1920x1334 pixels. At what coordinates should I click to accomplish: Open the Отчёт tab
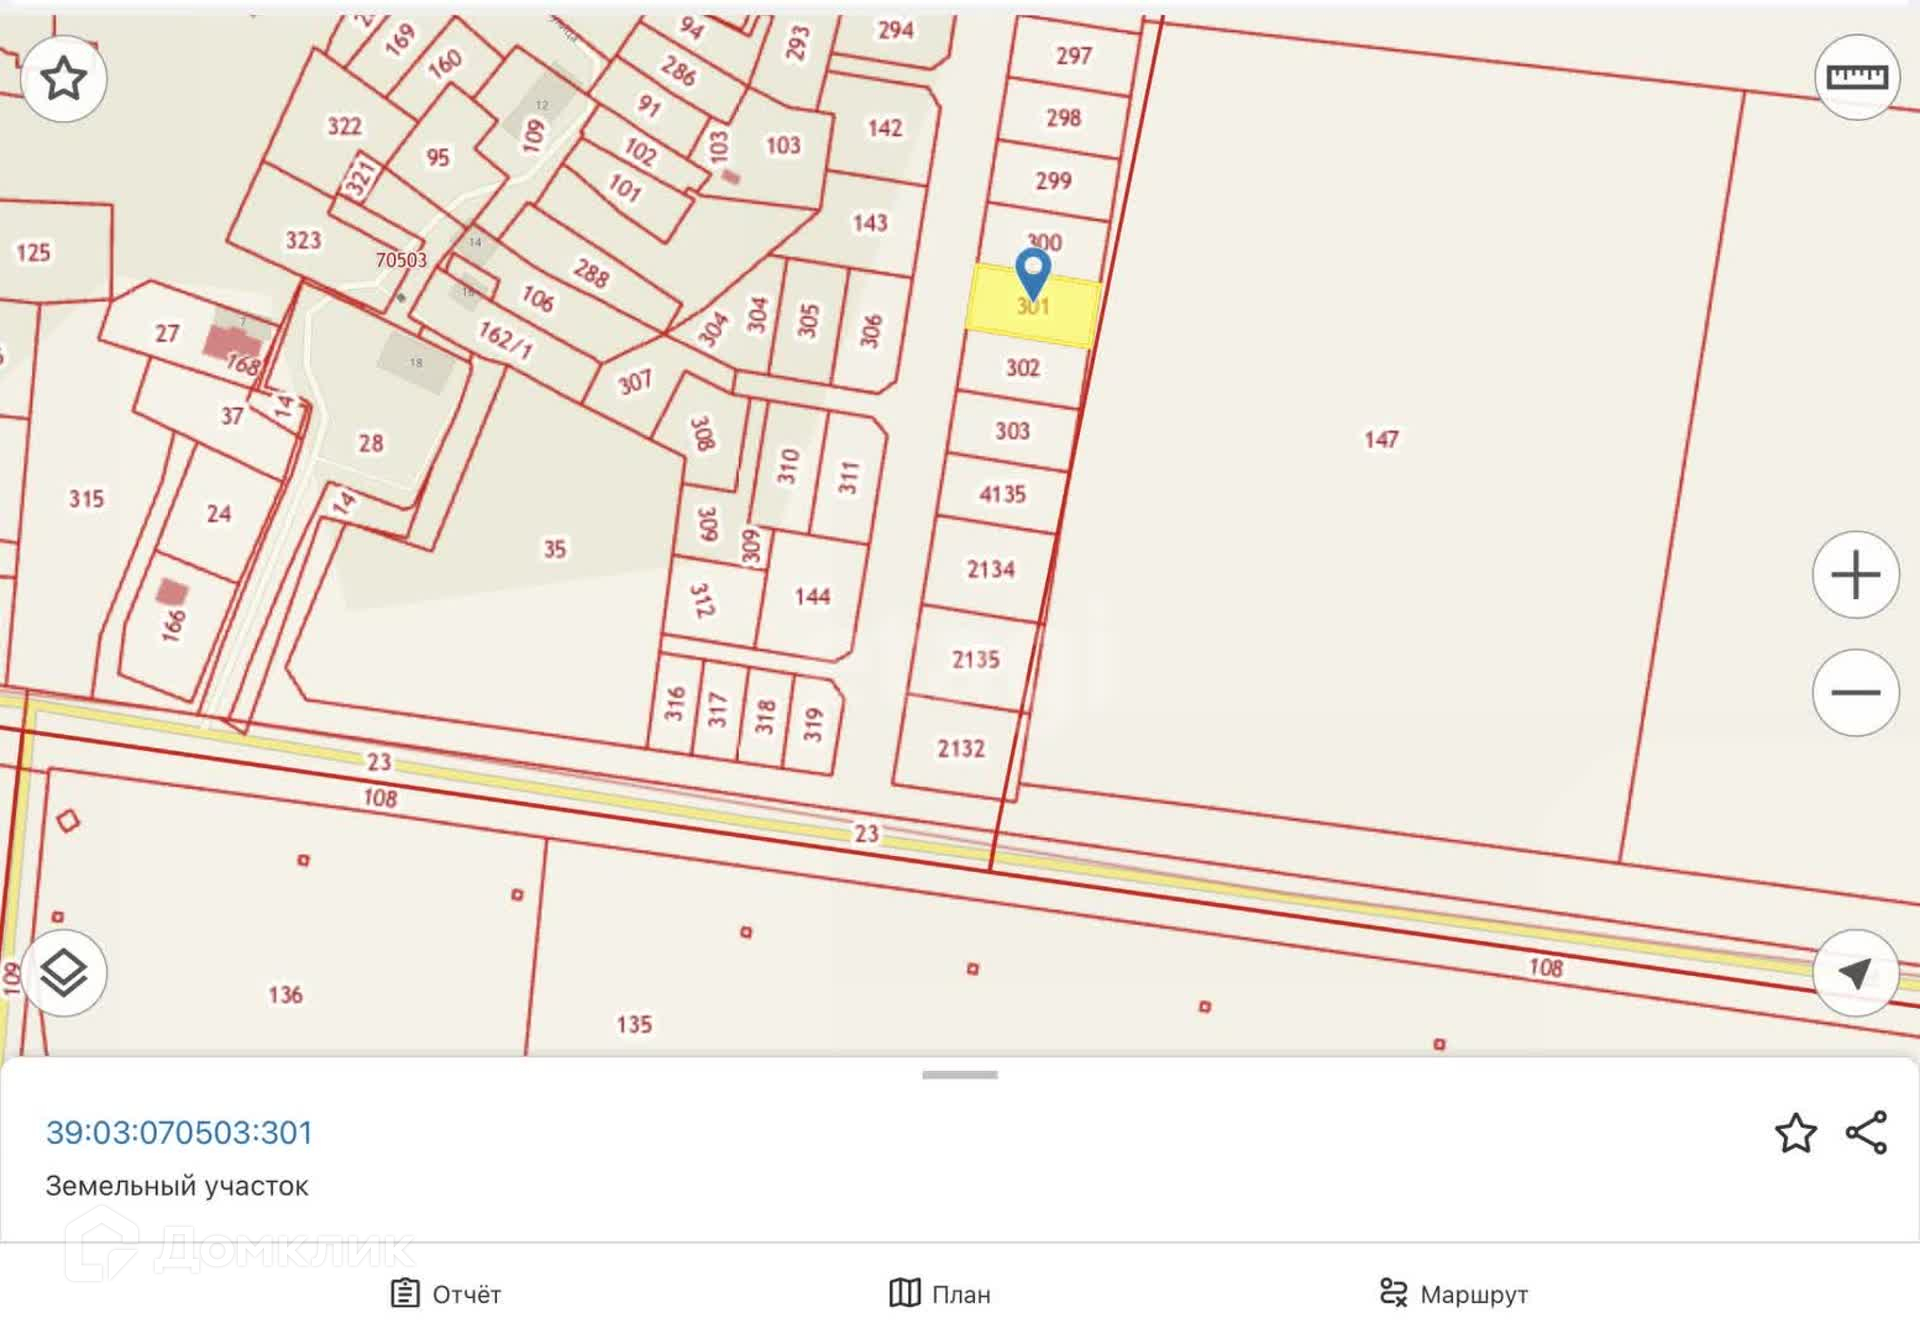[x=445, y=1294]
